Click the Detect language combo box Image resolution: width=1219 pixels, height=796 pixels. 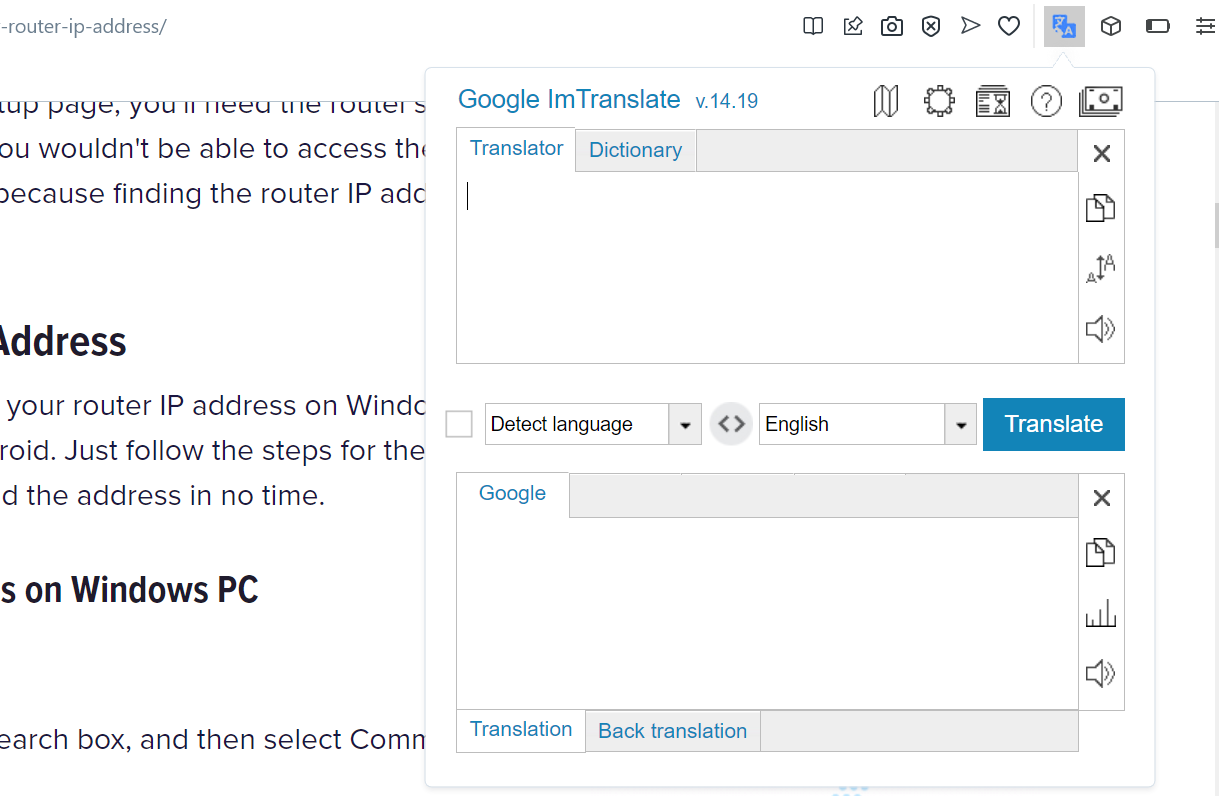point(593,424)
